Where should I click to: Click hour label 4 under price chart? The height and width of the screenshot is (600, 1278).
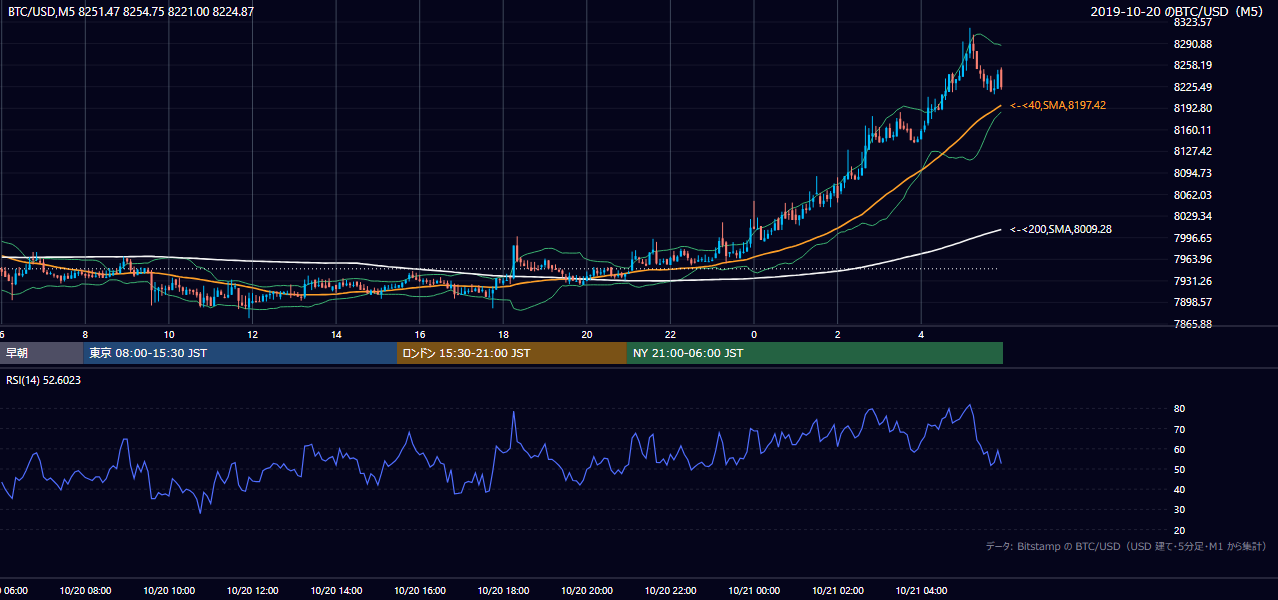tap(921, 334)
